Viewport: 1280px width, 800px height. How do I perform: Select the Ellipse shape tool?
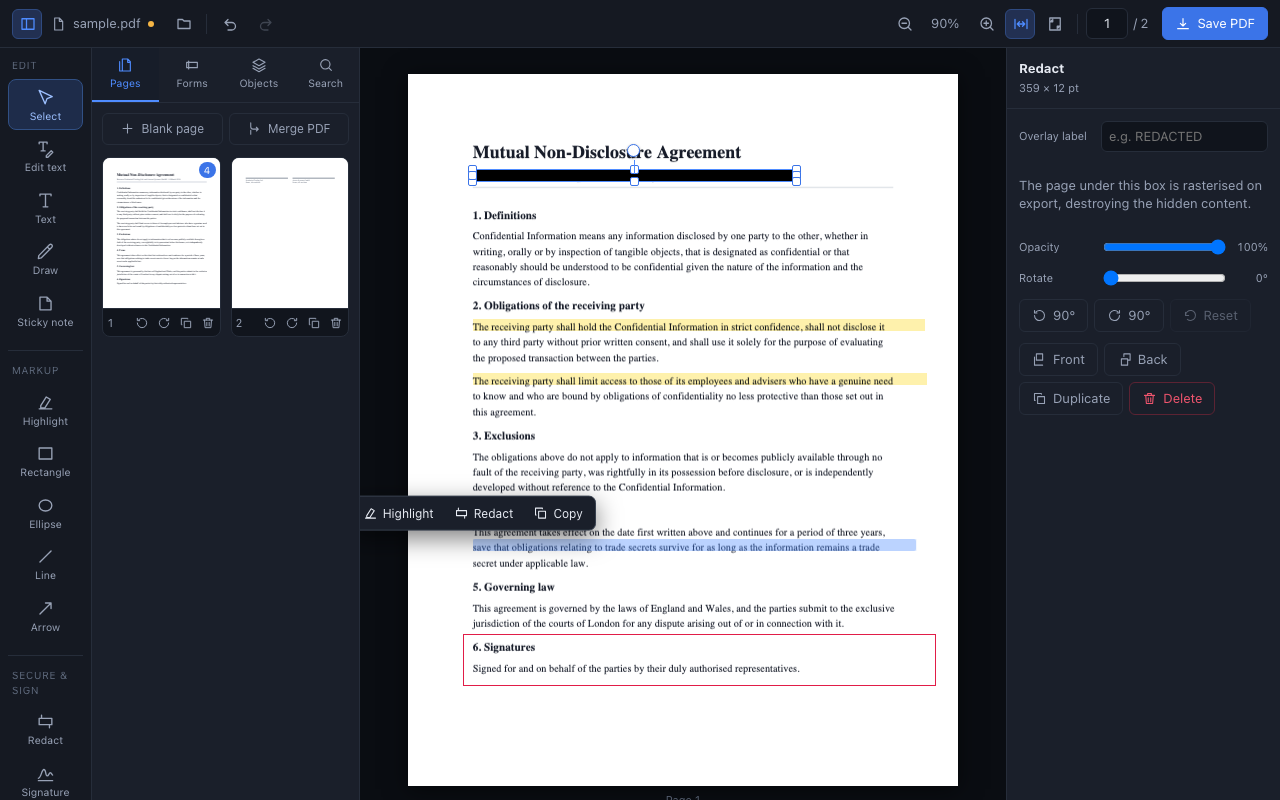pyautogui.click(x=45, y=513)
